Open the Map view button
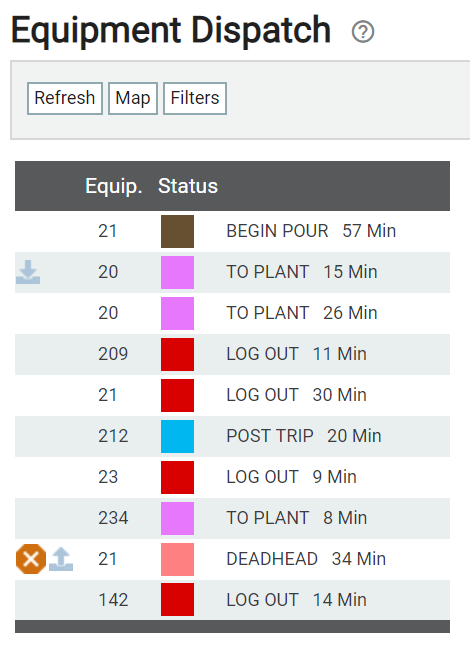 (133, 98)
